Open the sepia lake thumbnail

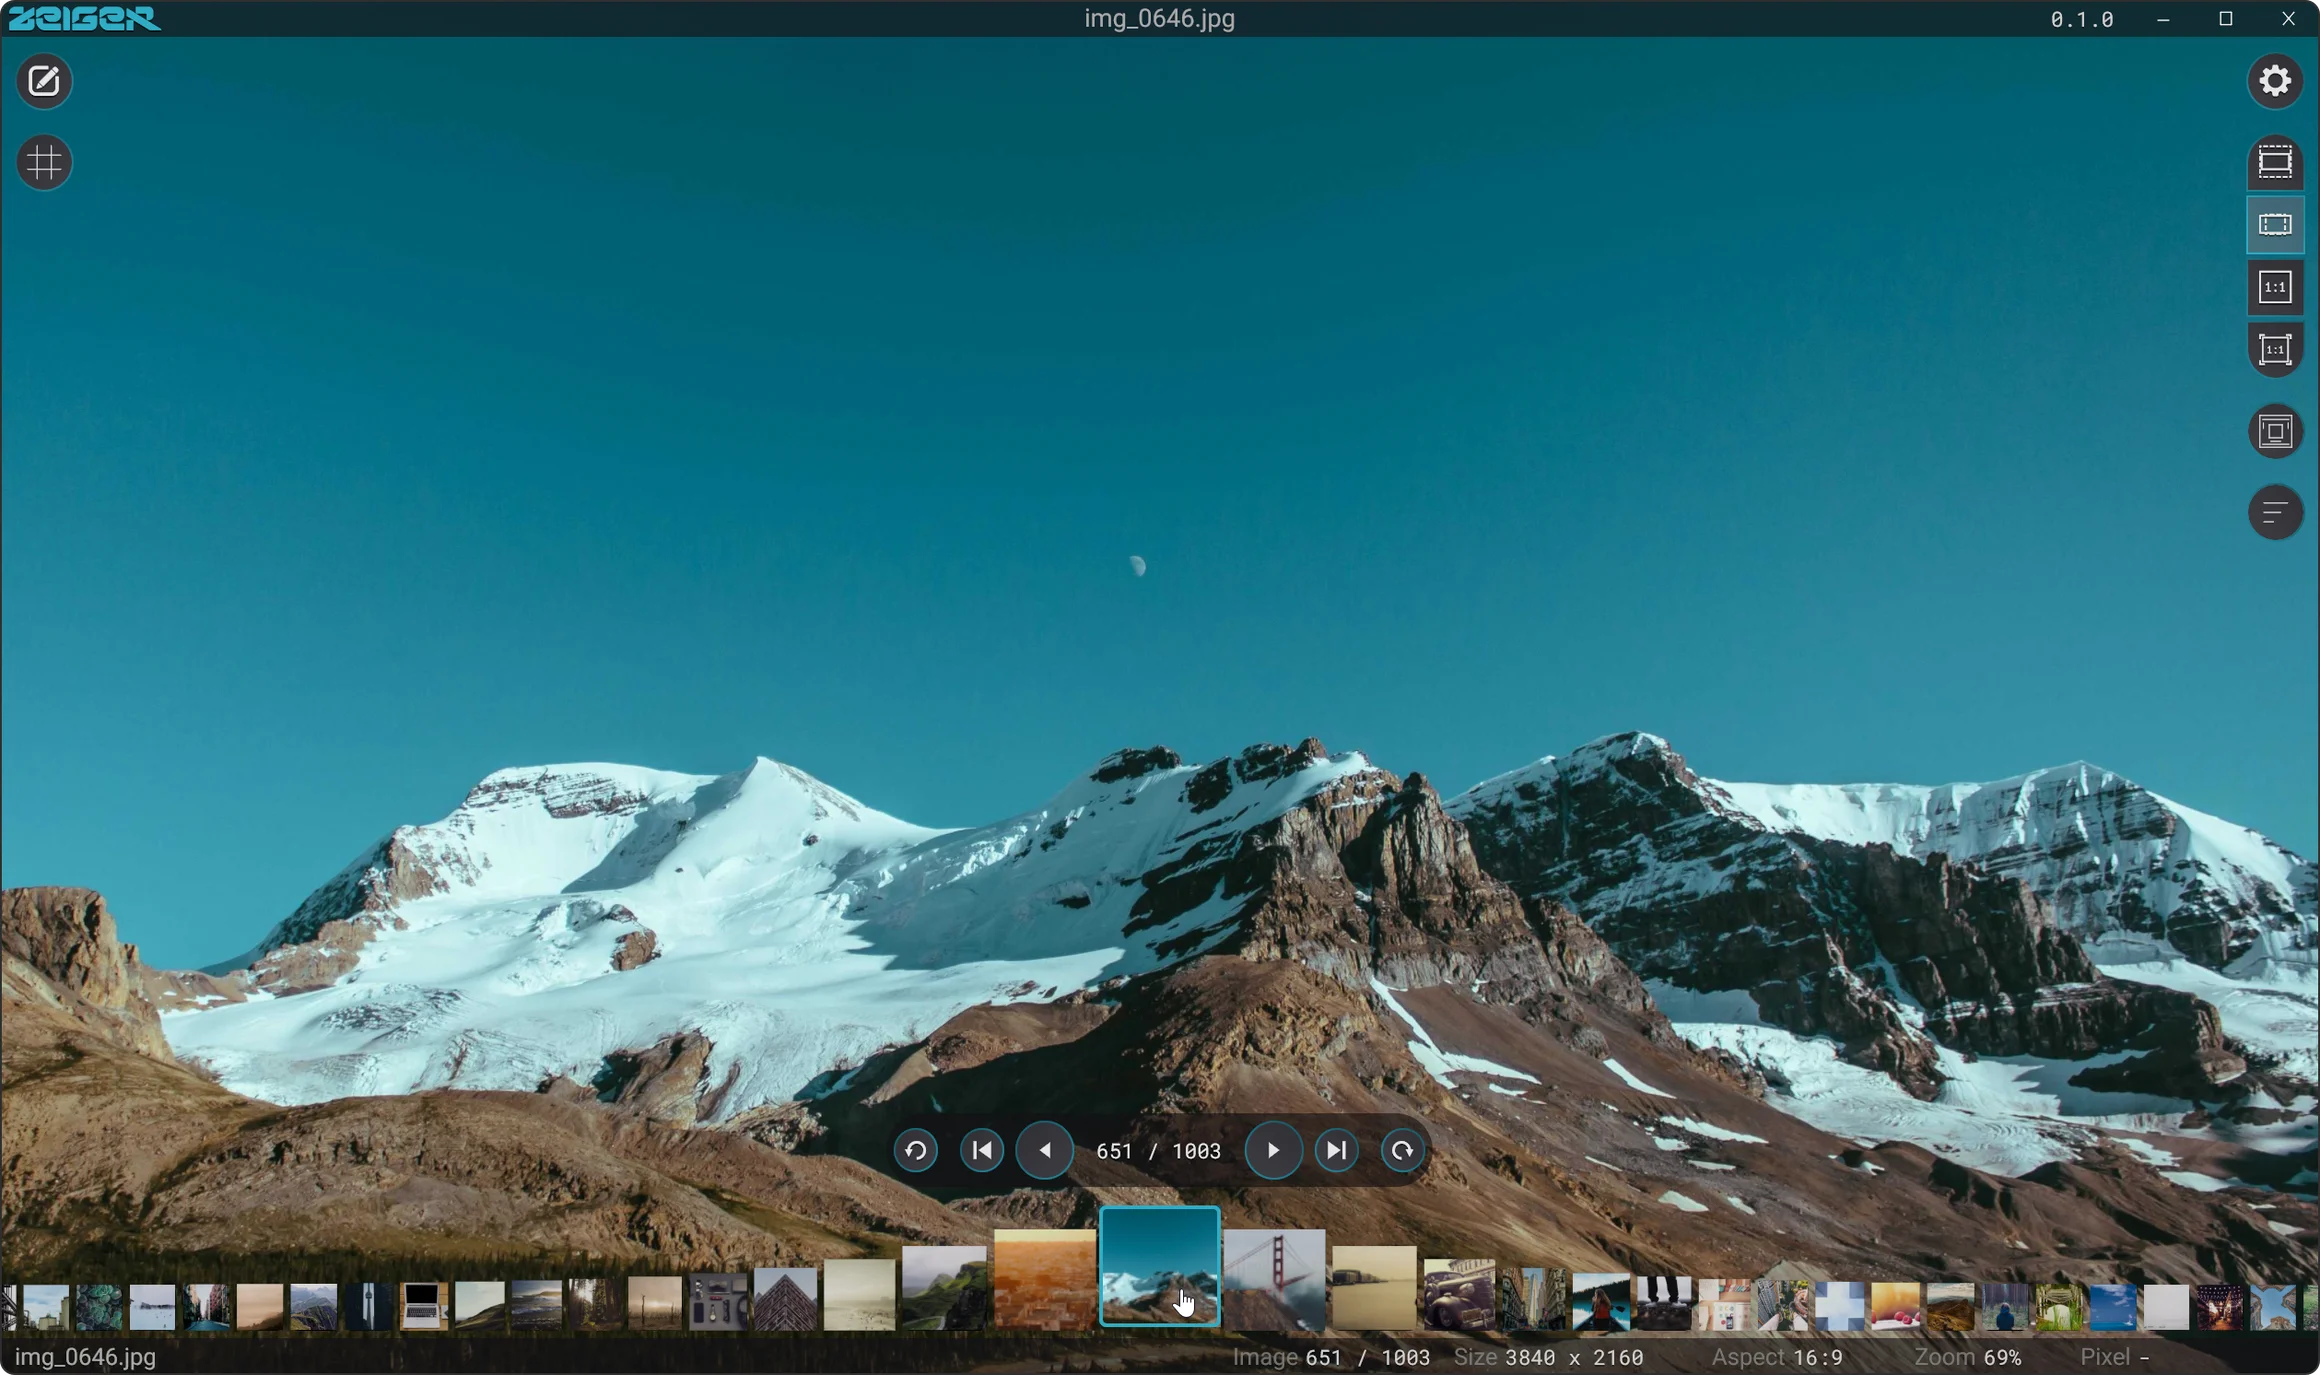pyautogui.click(x=1374, y=1288)
